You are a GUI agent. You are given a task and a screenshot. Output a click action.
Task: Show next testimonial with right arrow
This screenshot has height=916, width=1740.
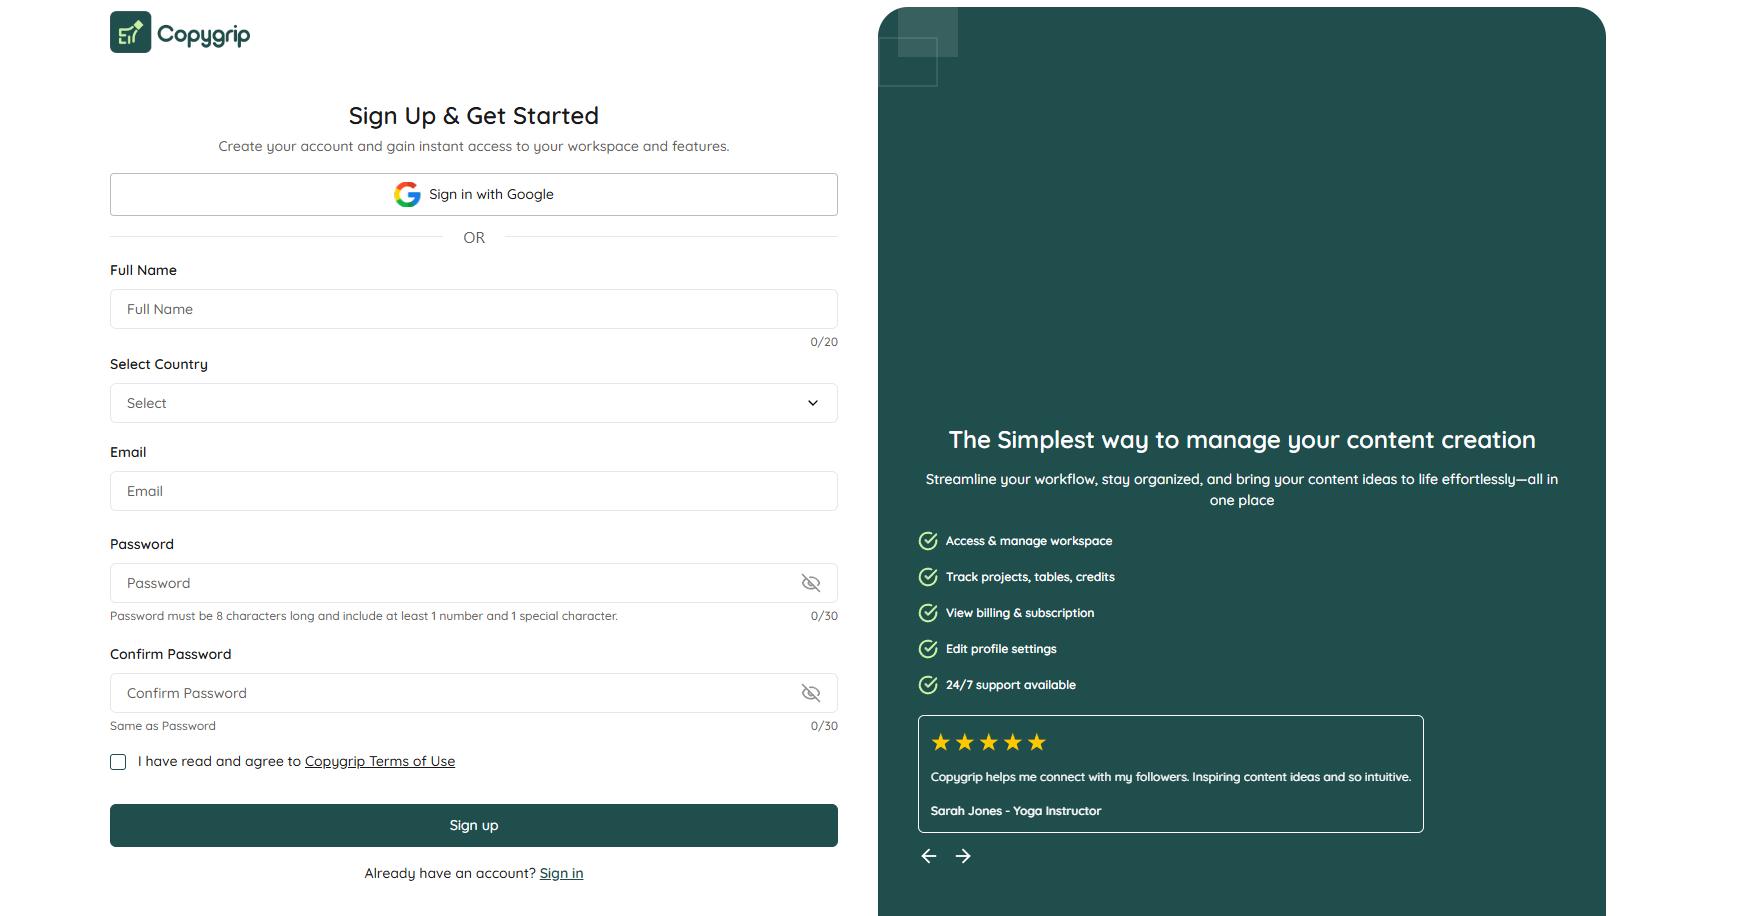(963, 856)
